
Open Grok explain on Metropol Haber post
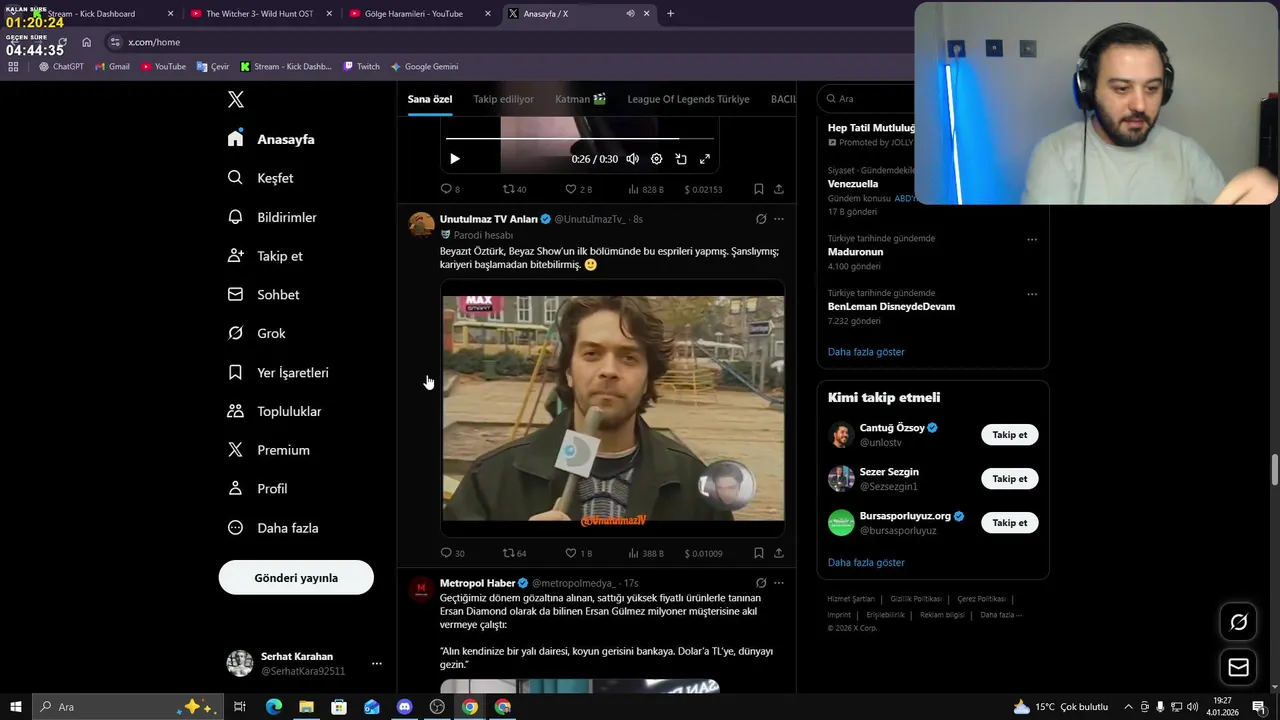pos(761,583)
